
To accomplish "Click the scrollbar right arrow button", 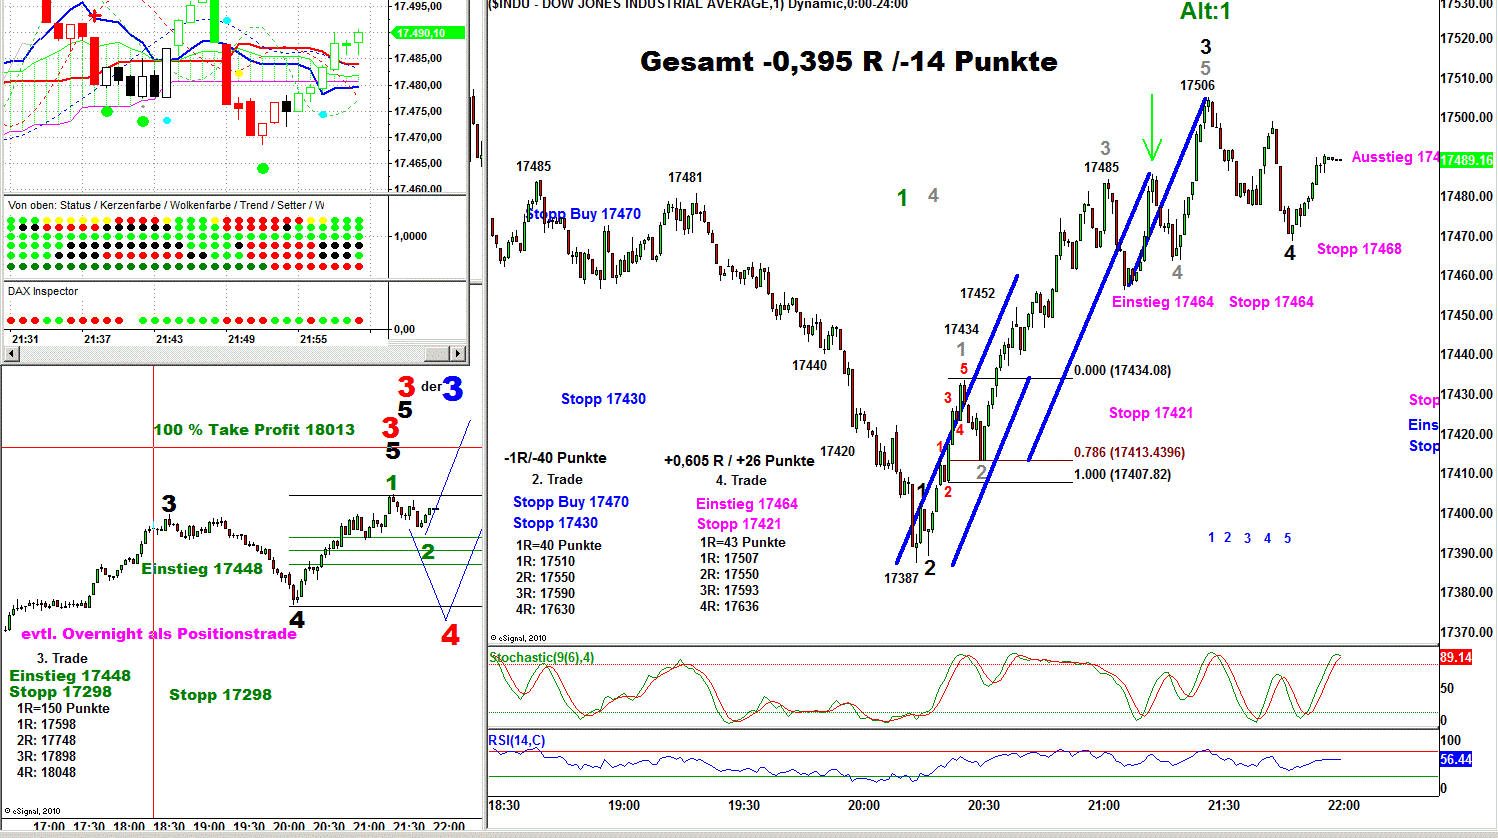I will click(458, 354).
